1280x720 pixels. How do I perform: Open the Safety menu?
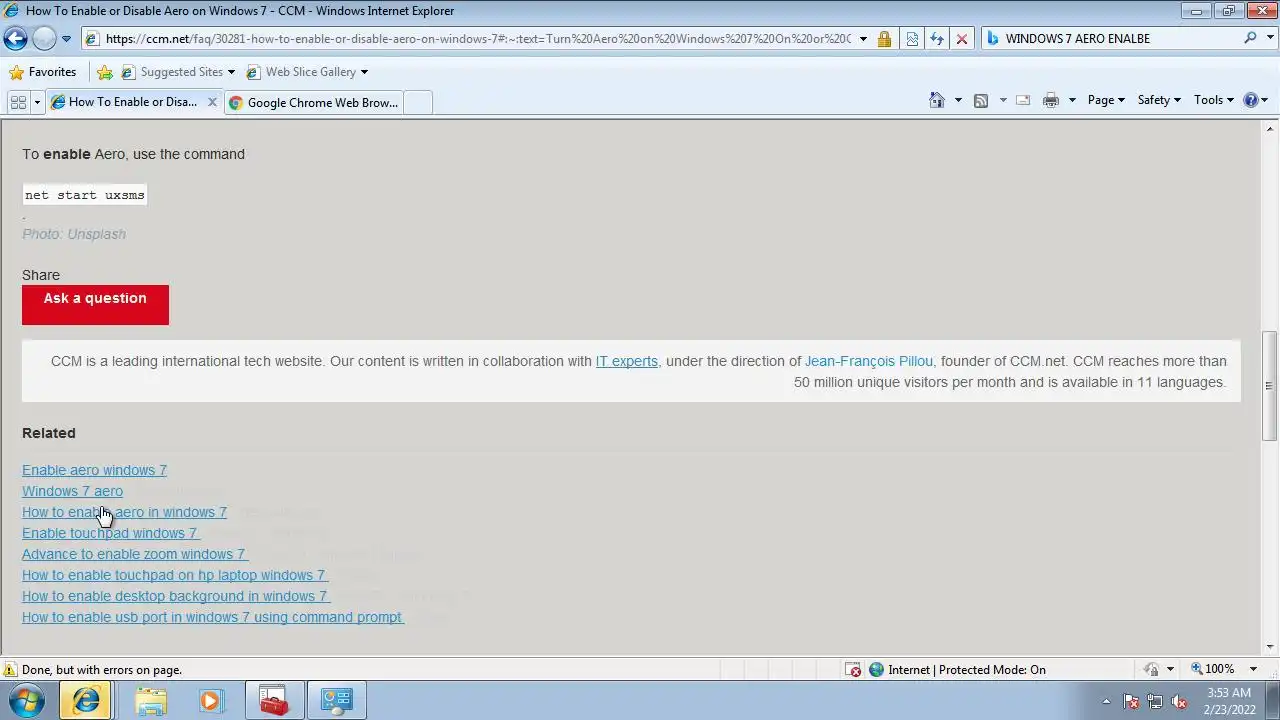click(1159, 100)
